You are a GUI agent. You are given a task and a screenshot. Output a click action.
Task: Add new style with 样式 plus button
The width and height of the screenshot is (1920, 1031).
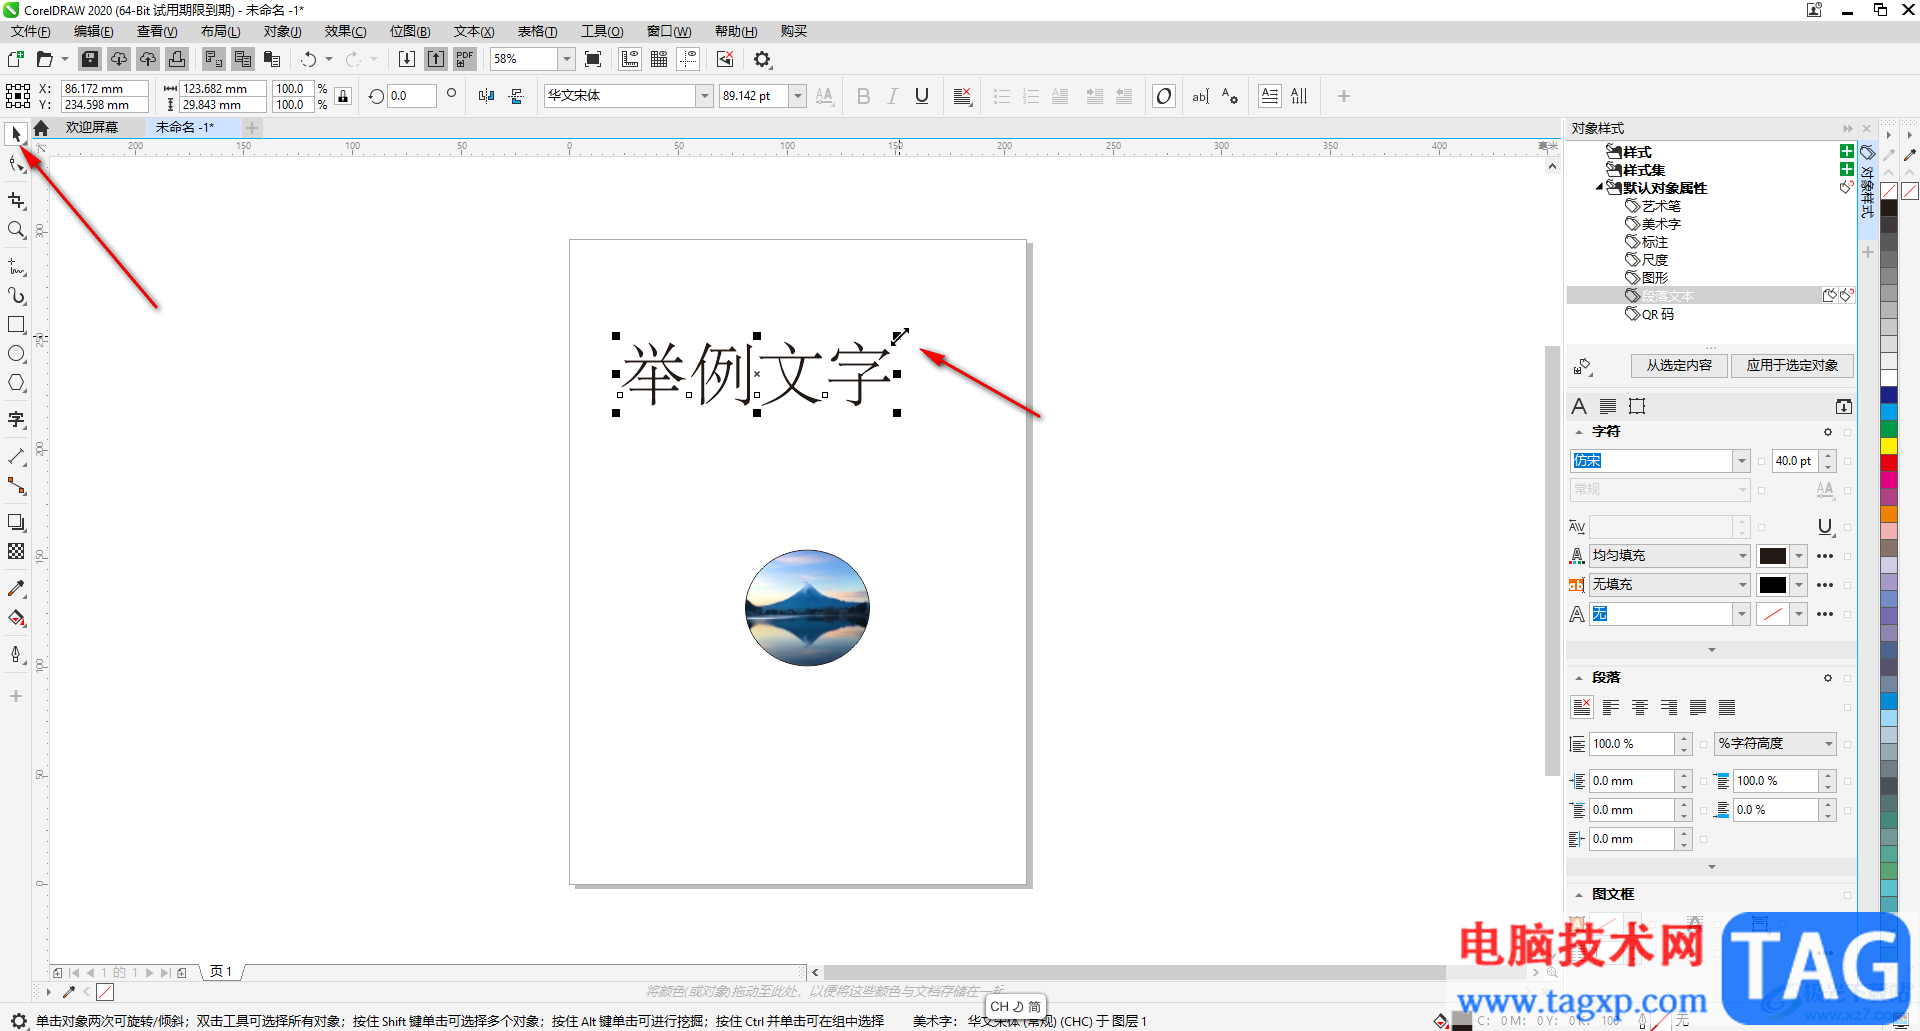pyautogui.click(x=1847, y=151)
